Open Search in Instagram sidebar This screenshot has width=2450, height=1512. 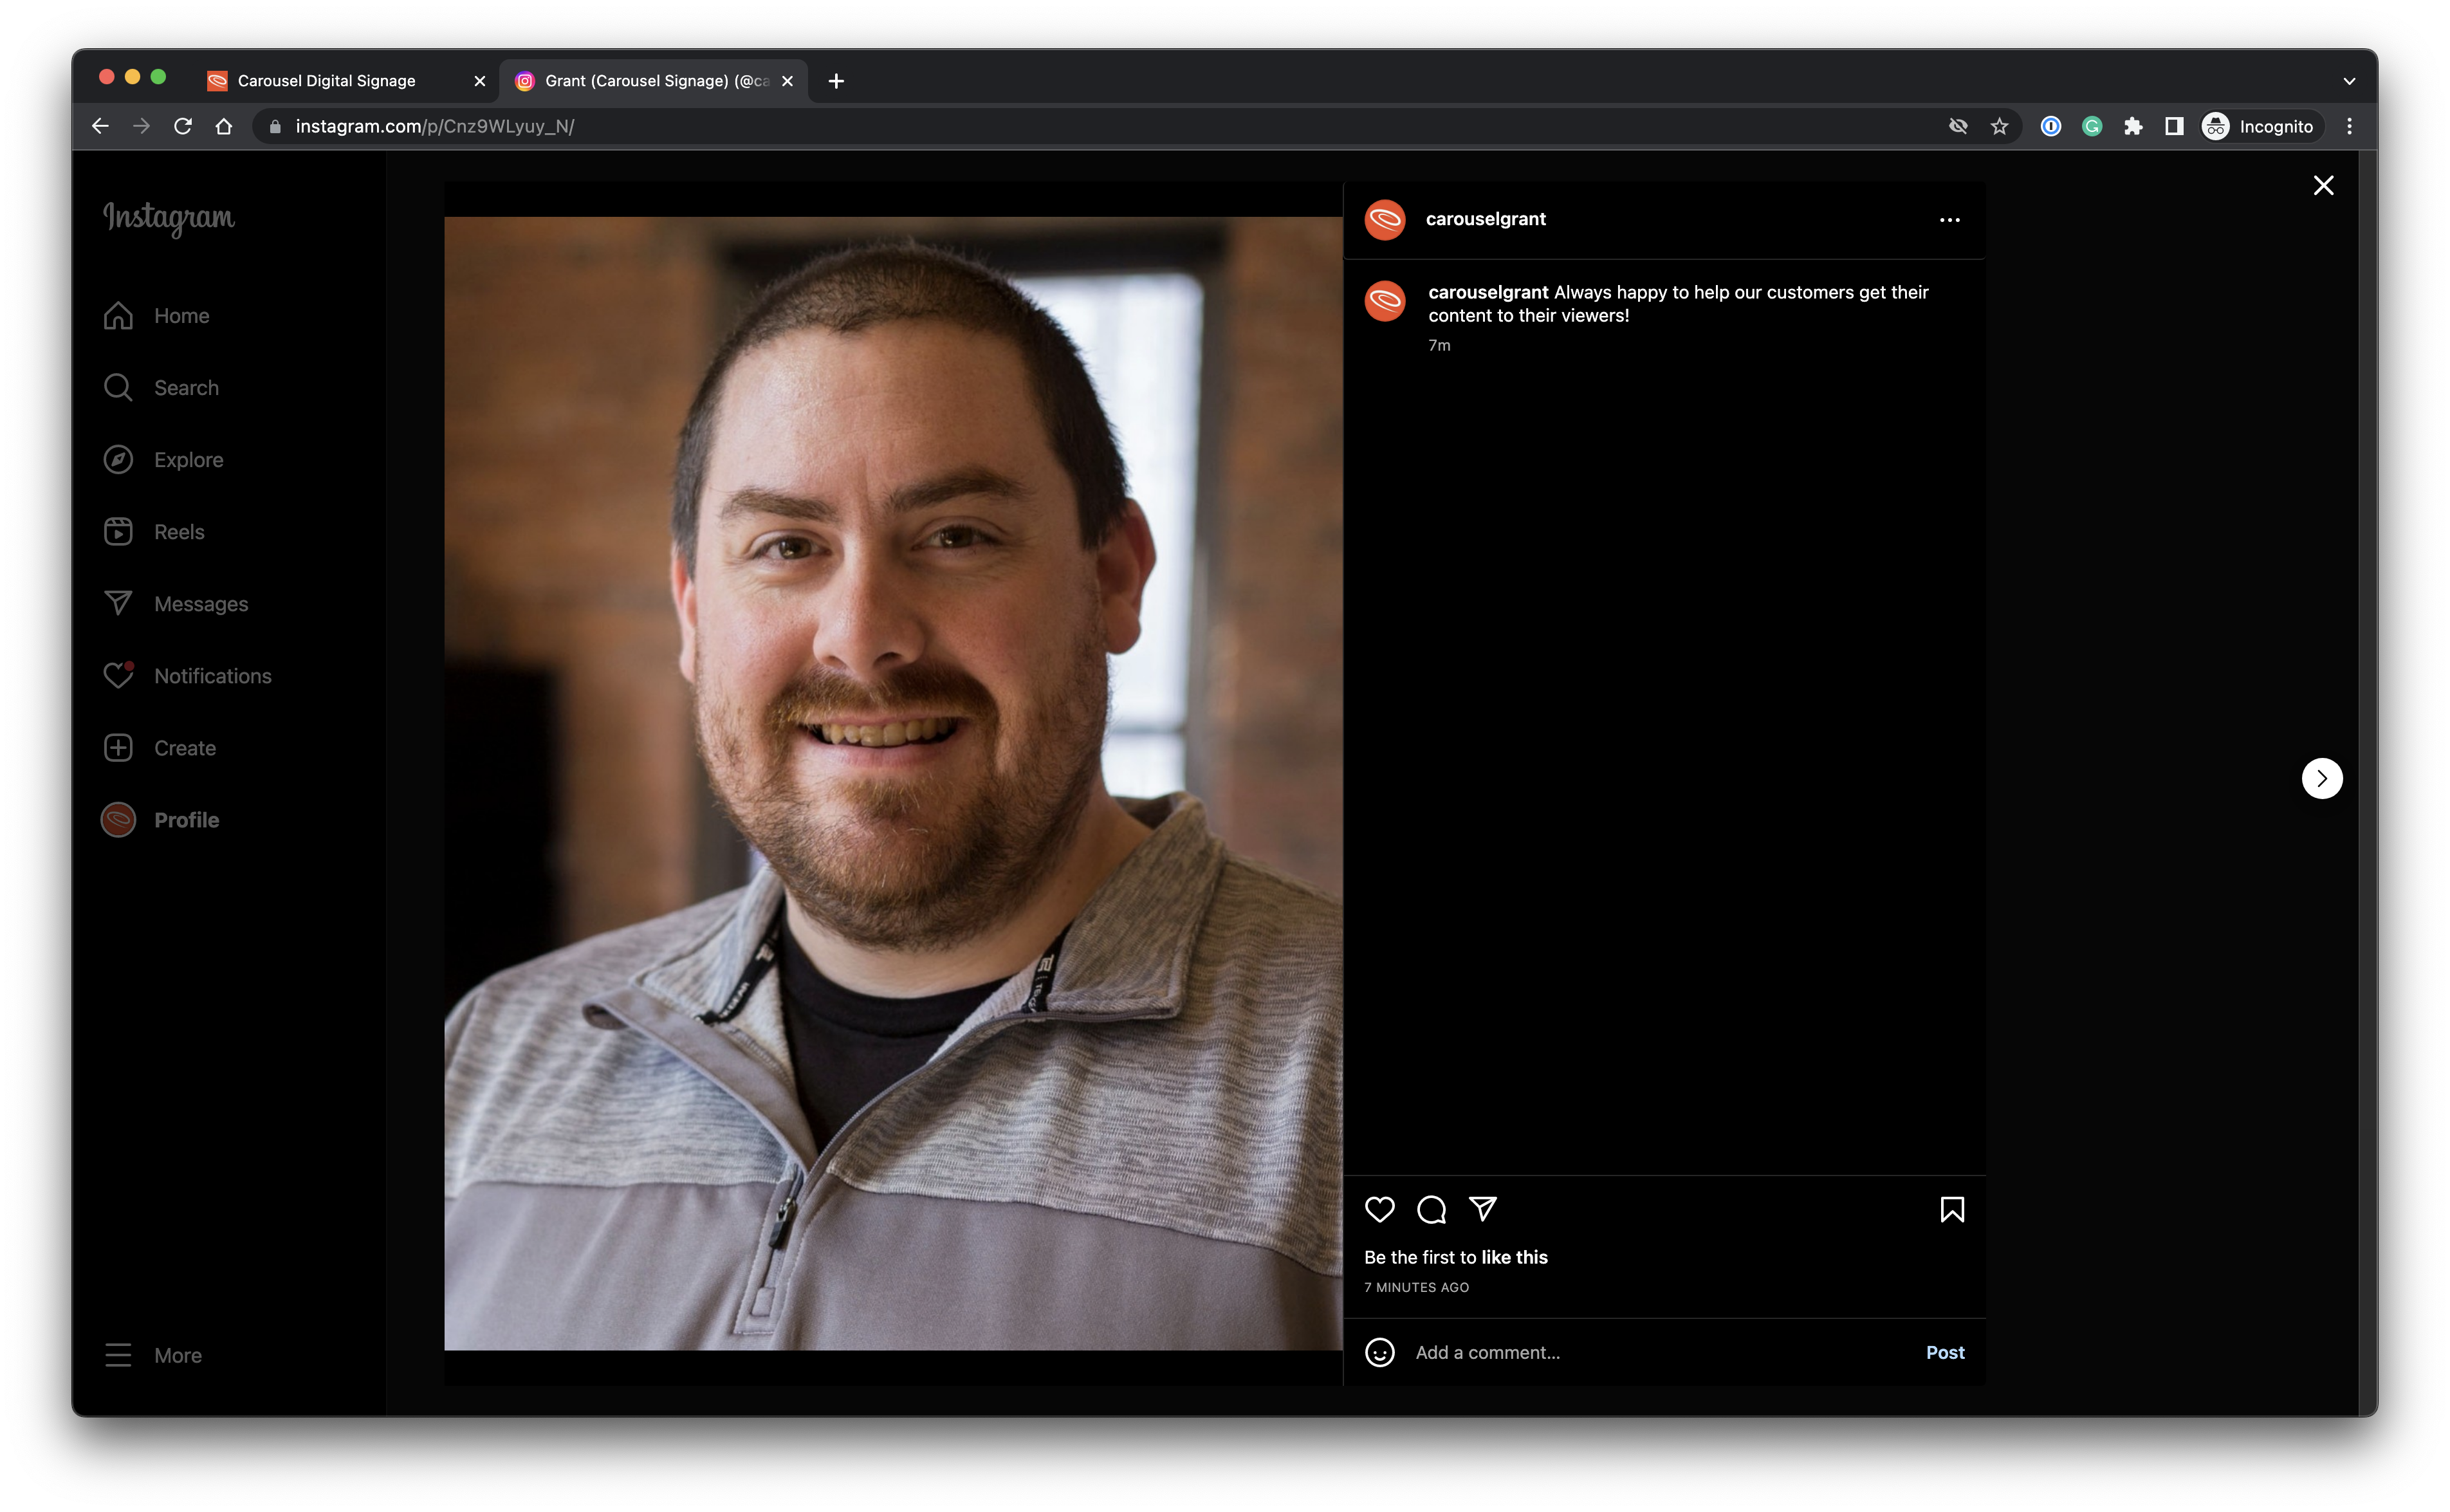coord(161,388)
